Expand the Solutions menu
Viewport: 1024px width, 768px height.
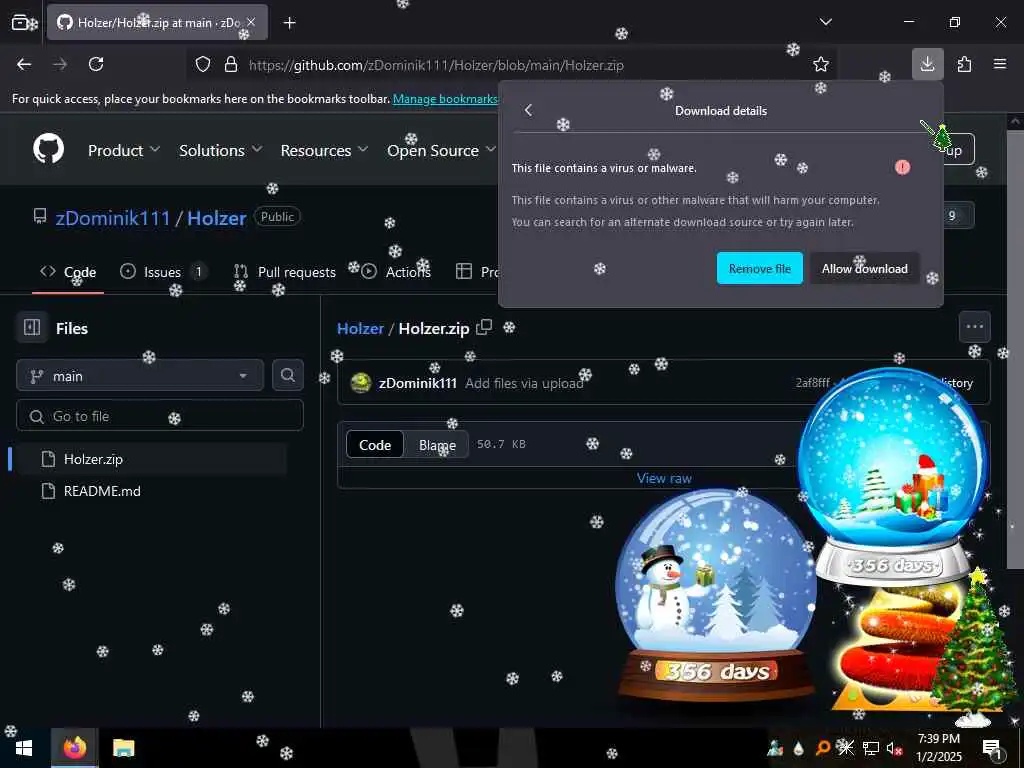(x=221, y=150)
